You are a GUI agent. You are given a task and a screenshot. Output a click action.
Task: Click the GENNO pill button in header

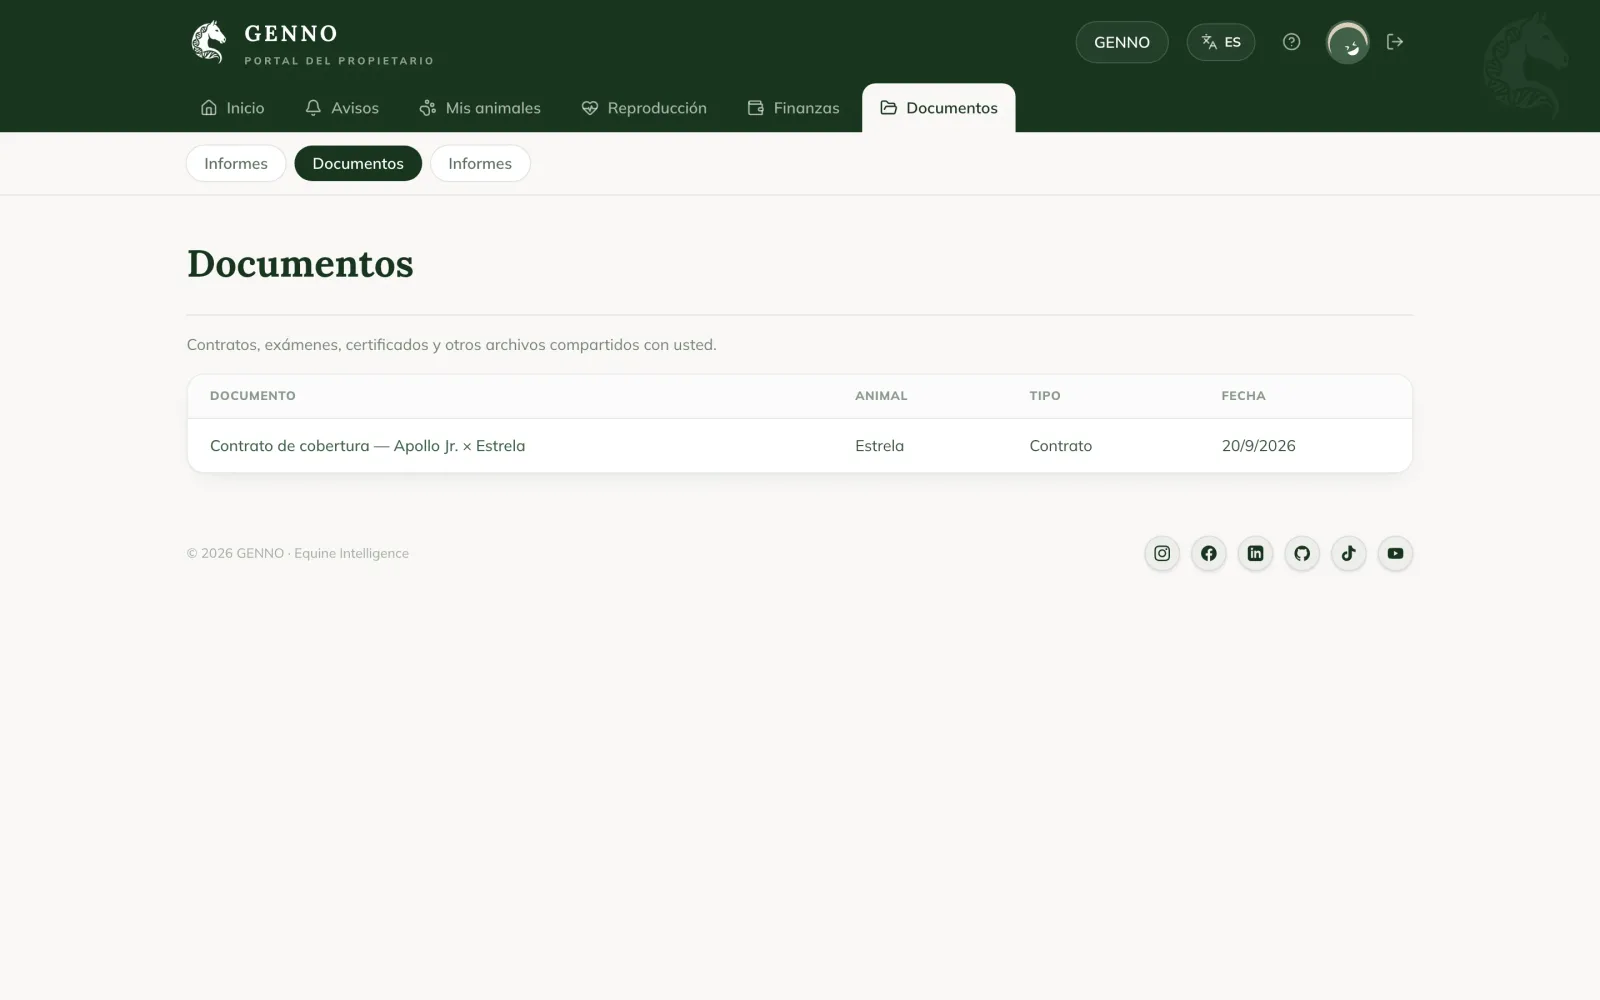(1122, 42)
